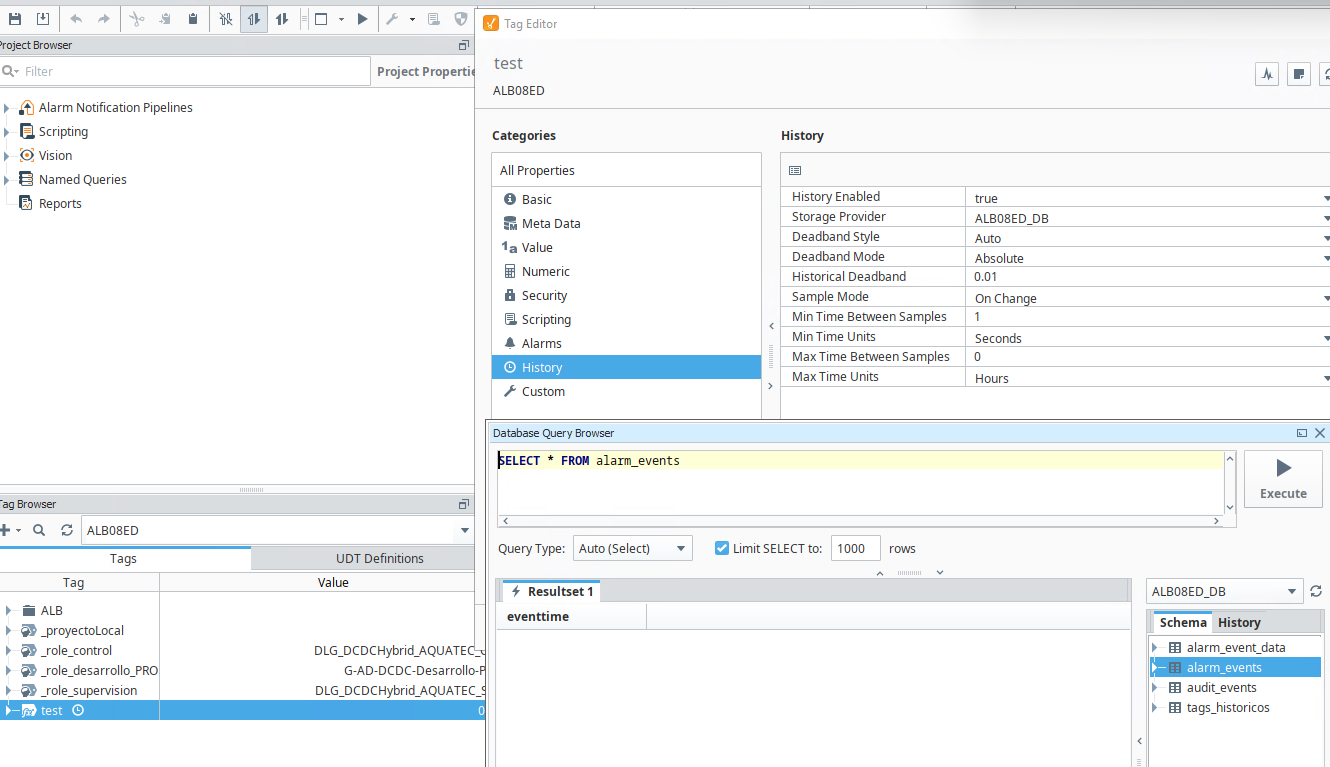Image resolution: width=1330 pixels, height=767 pixels.
Task: Click the Save floppy disk icon
Action: point(15,19)
